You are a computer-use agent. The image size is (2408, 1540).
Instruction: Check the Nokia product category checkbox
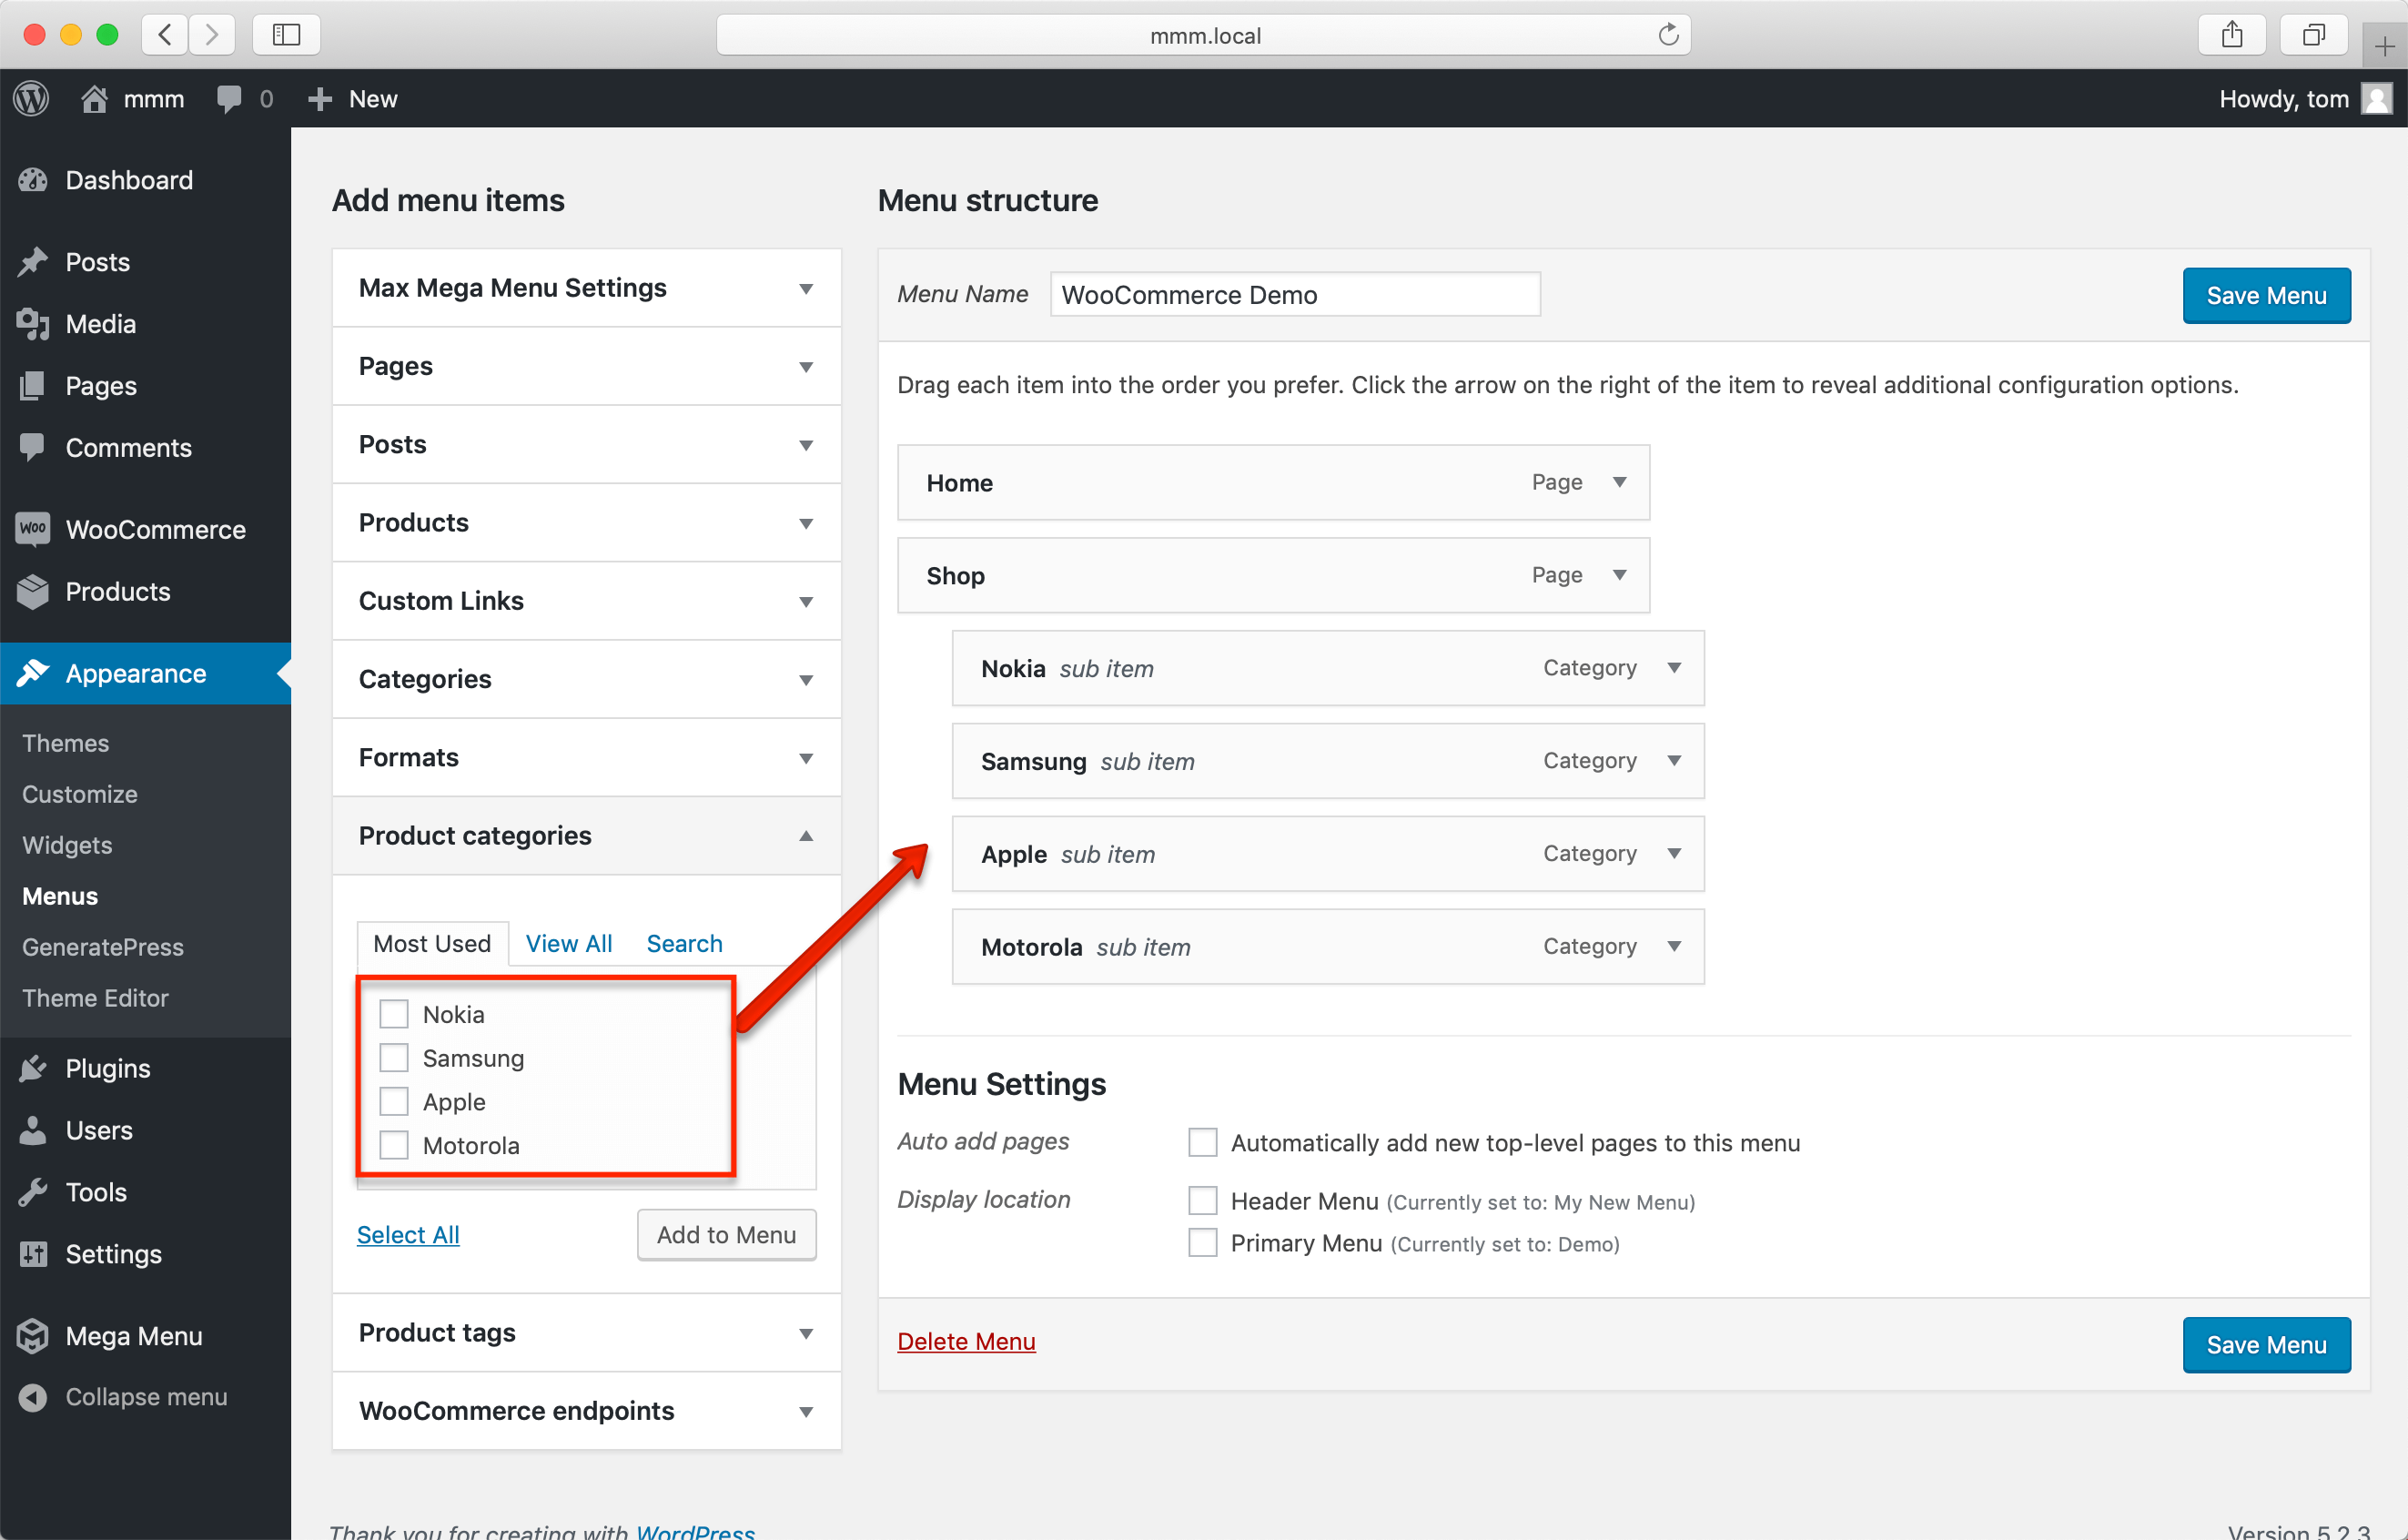[393, 1013]
